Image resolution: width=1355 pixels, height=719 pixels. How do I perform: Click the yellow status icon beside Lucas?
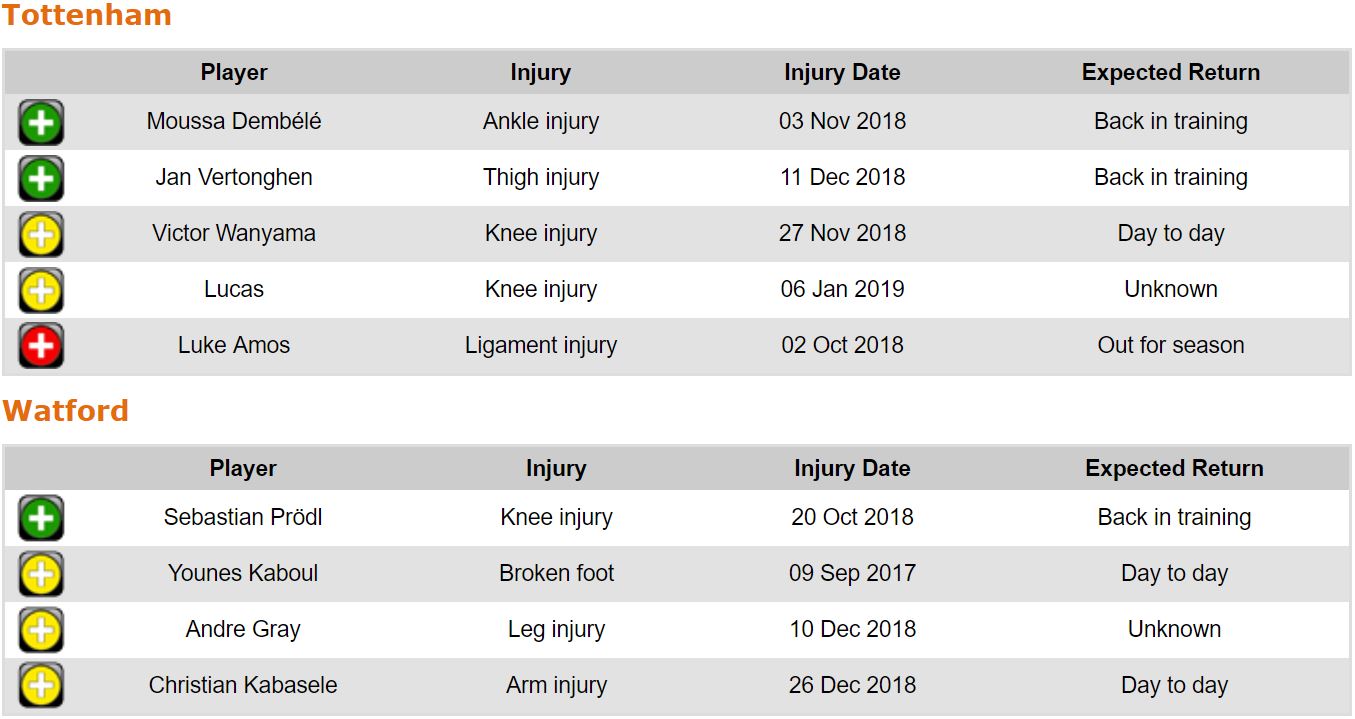[x=41, y=291]
